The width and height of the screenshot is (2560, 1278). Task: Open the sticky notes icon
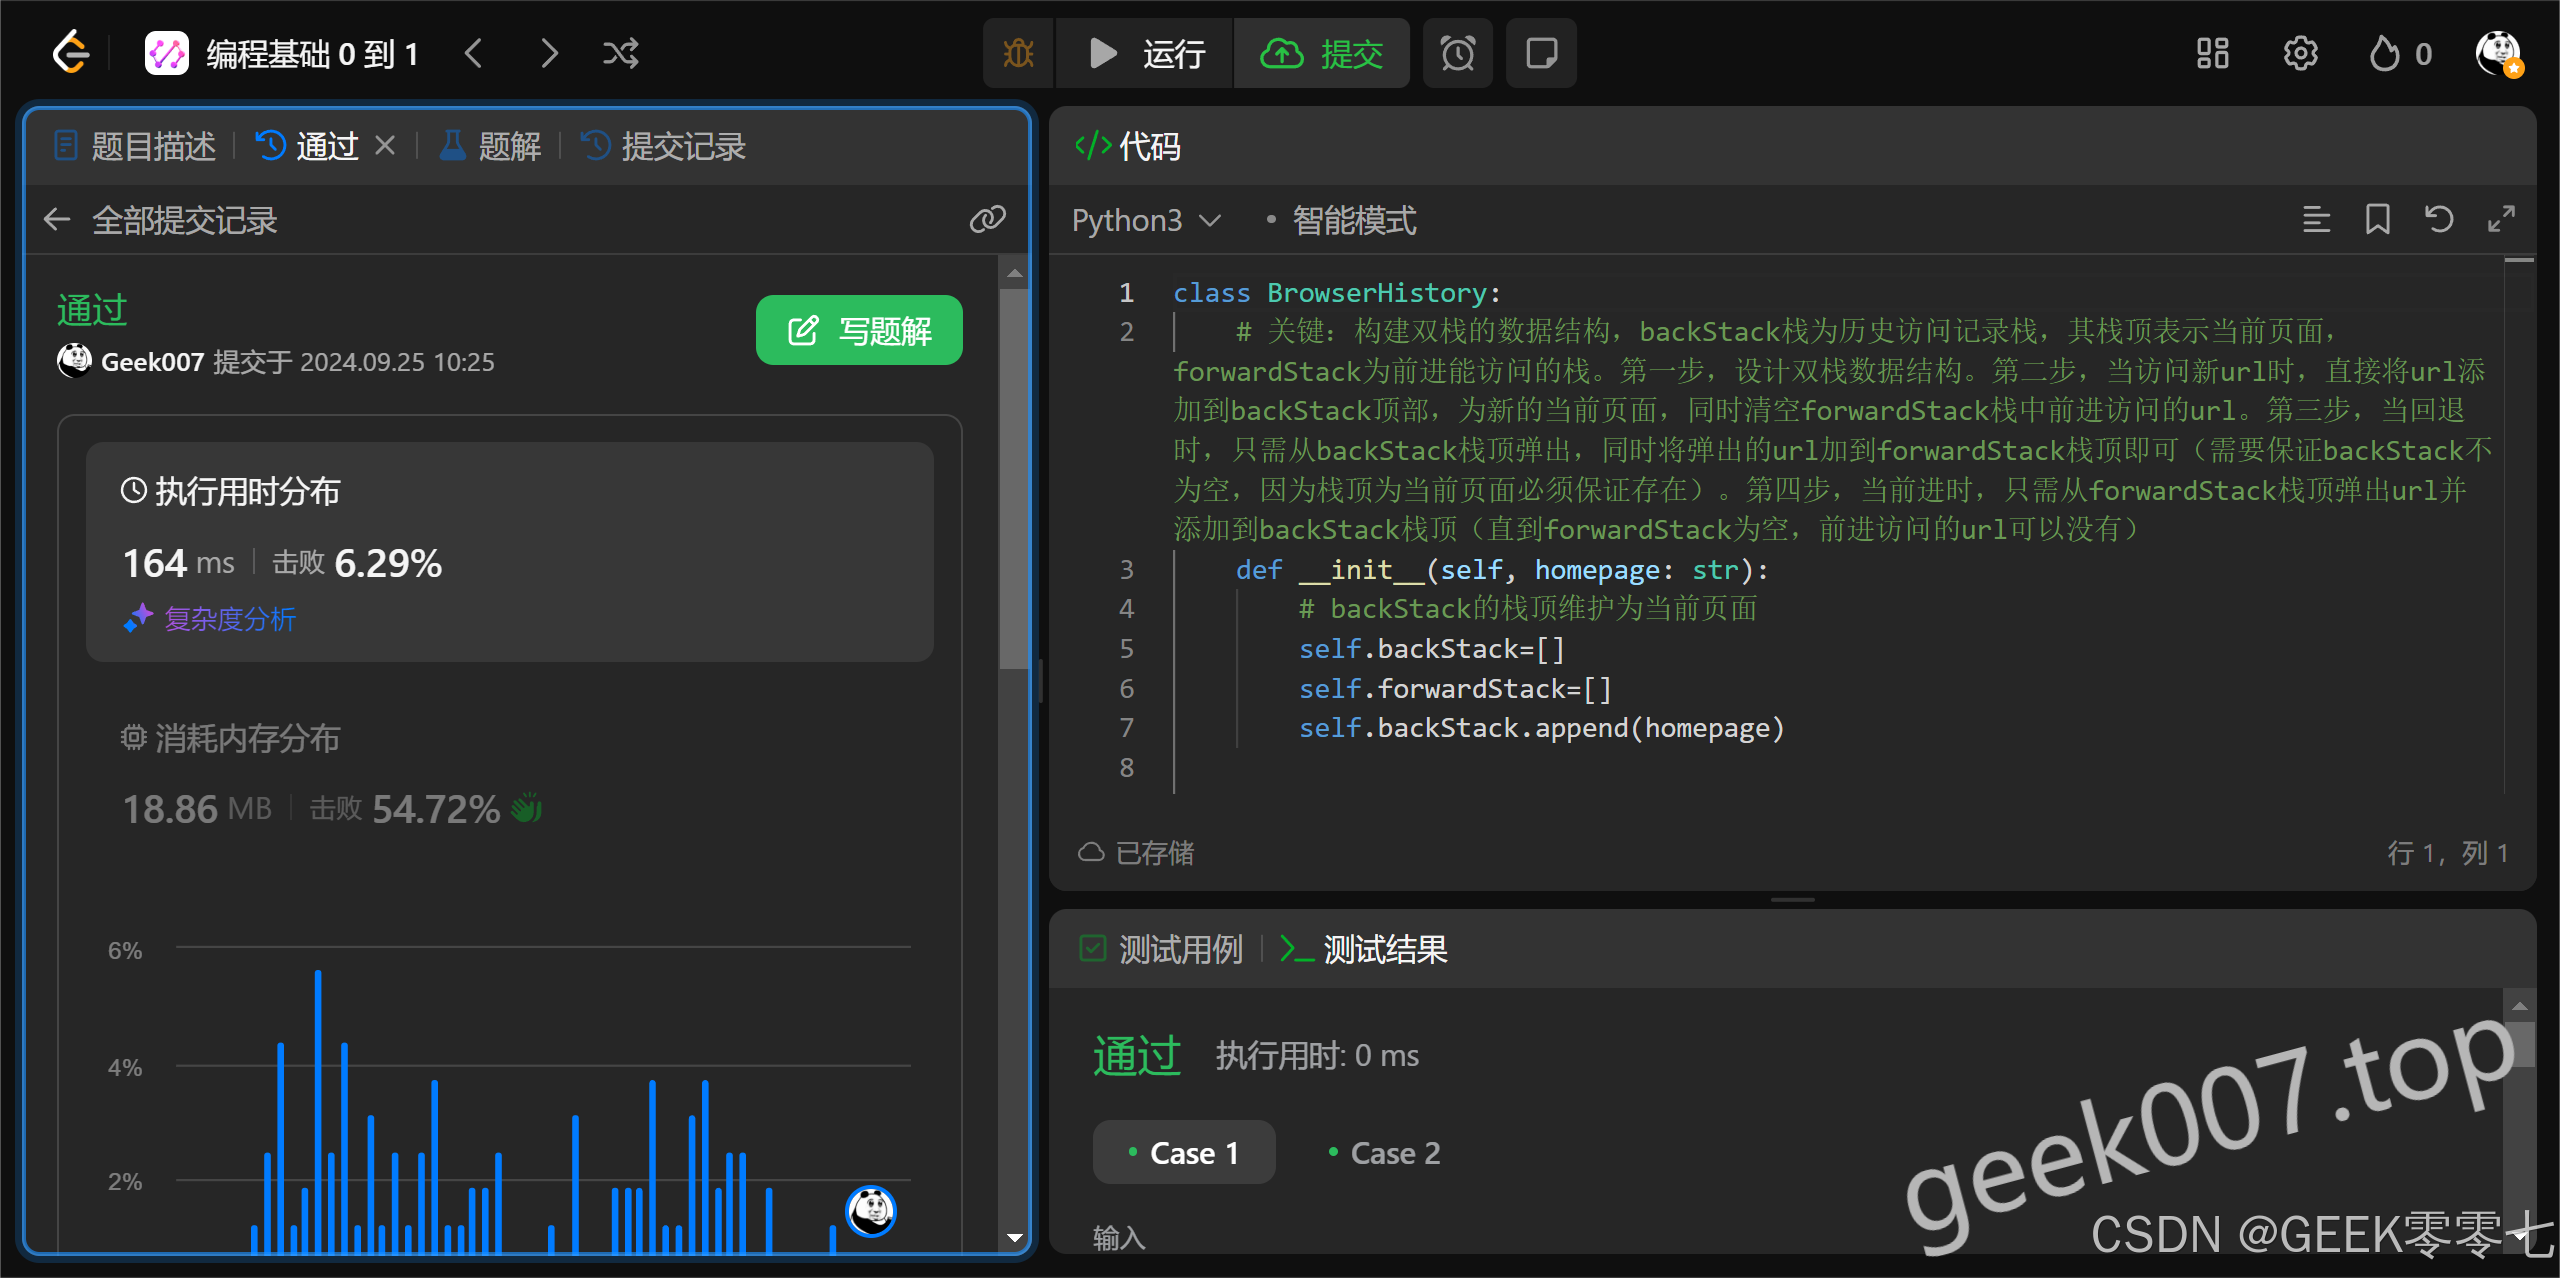pyautogui.click(x=1541, y=53)
